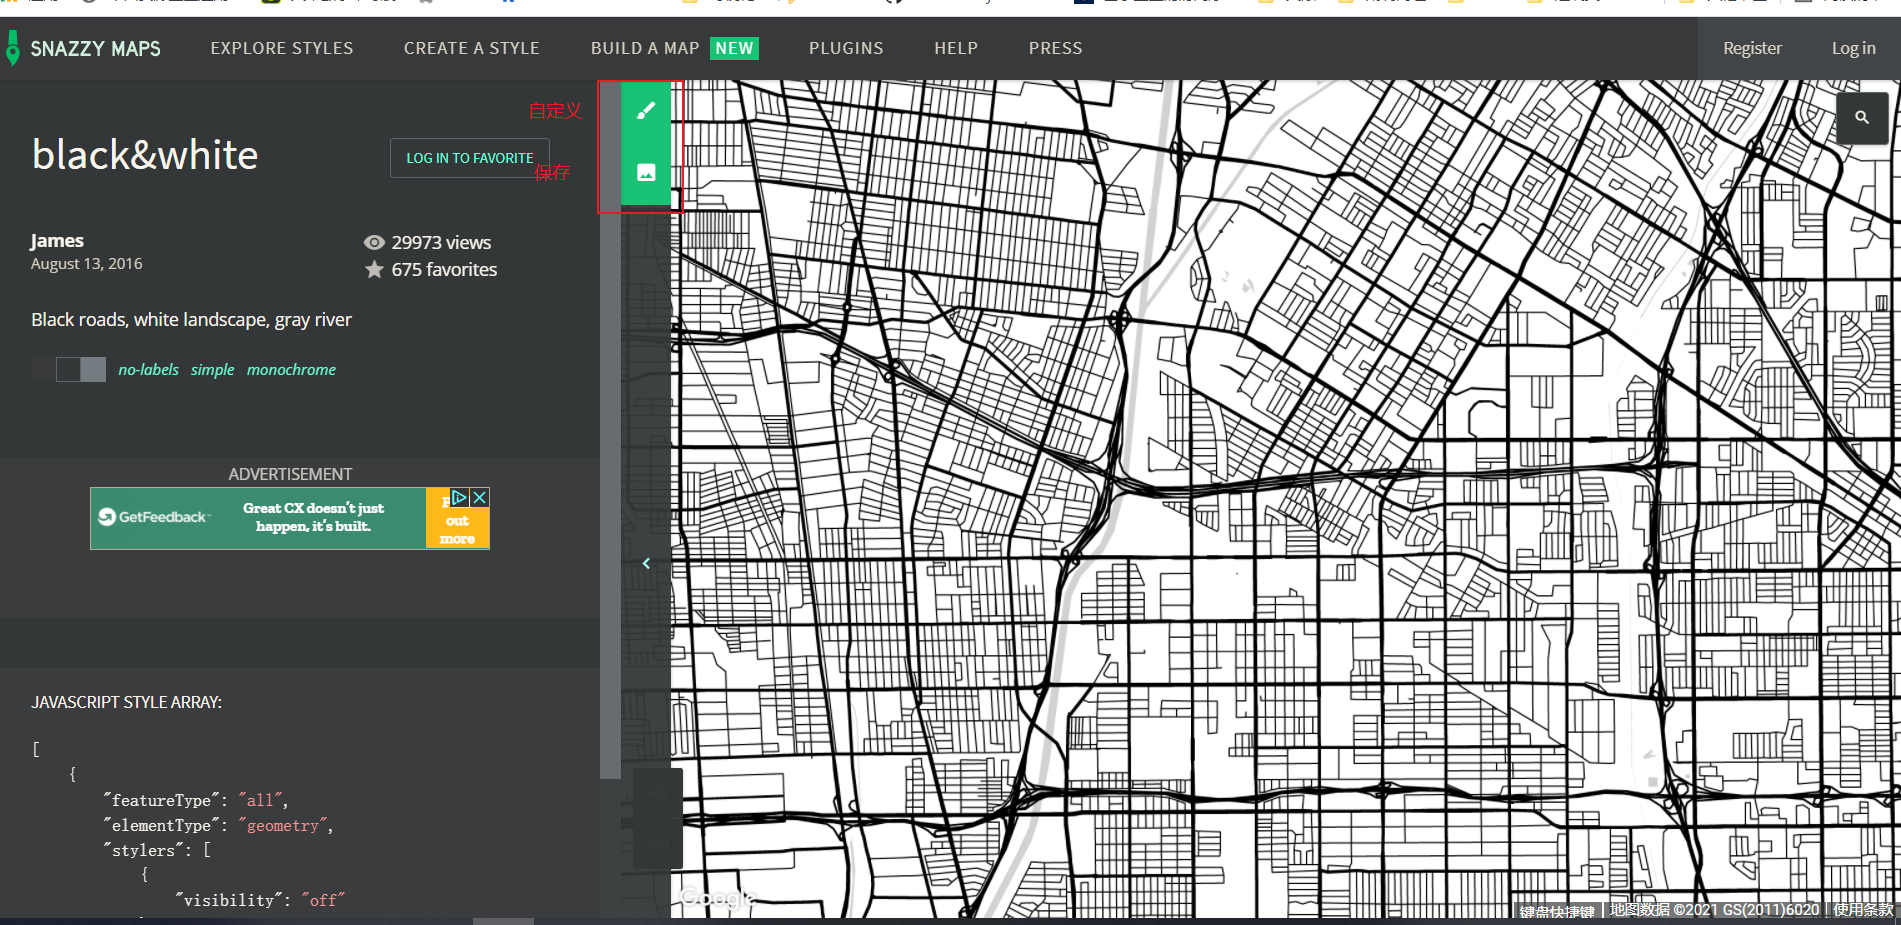1901x925 pixels.
Task: Click the Snazzy Maps logo
Action: [84, 48]
